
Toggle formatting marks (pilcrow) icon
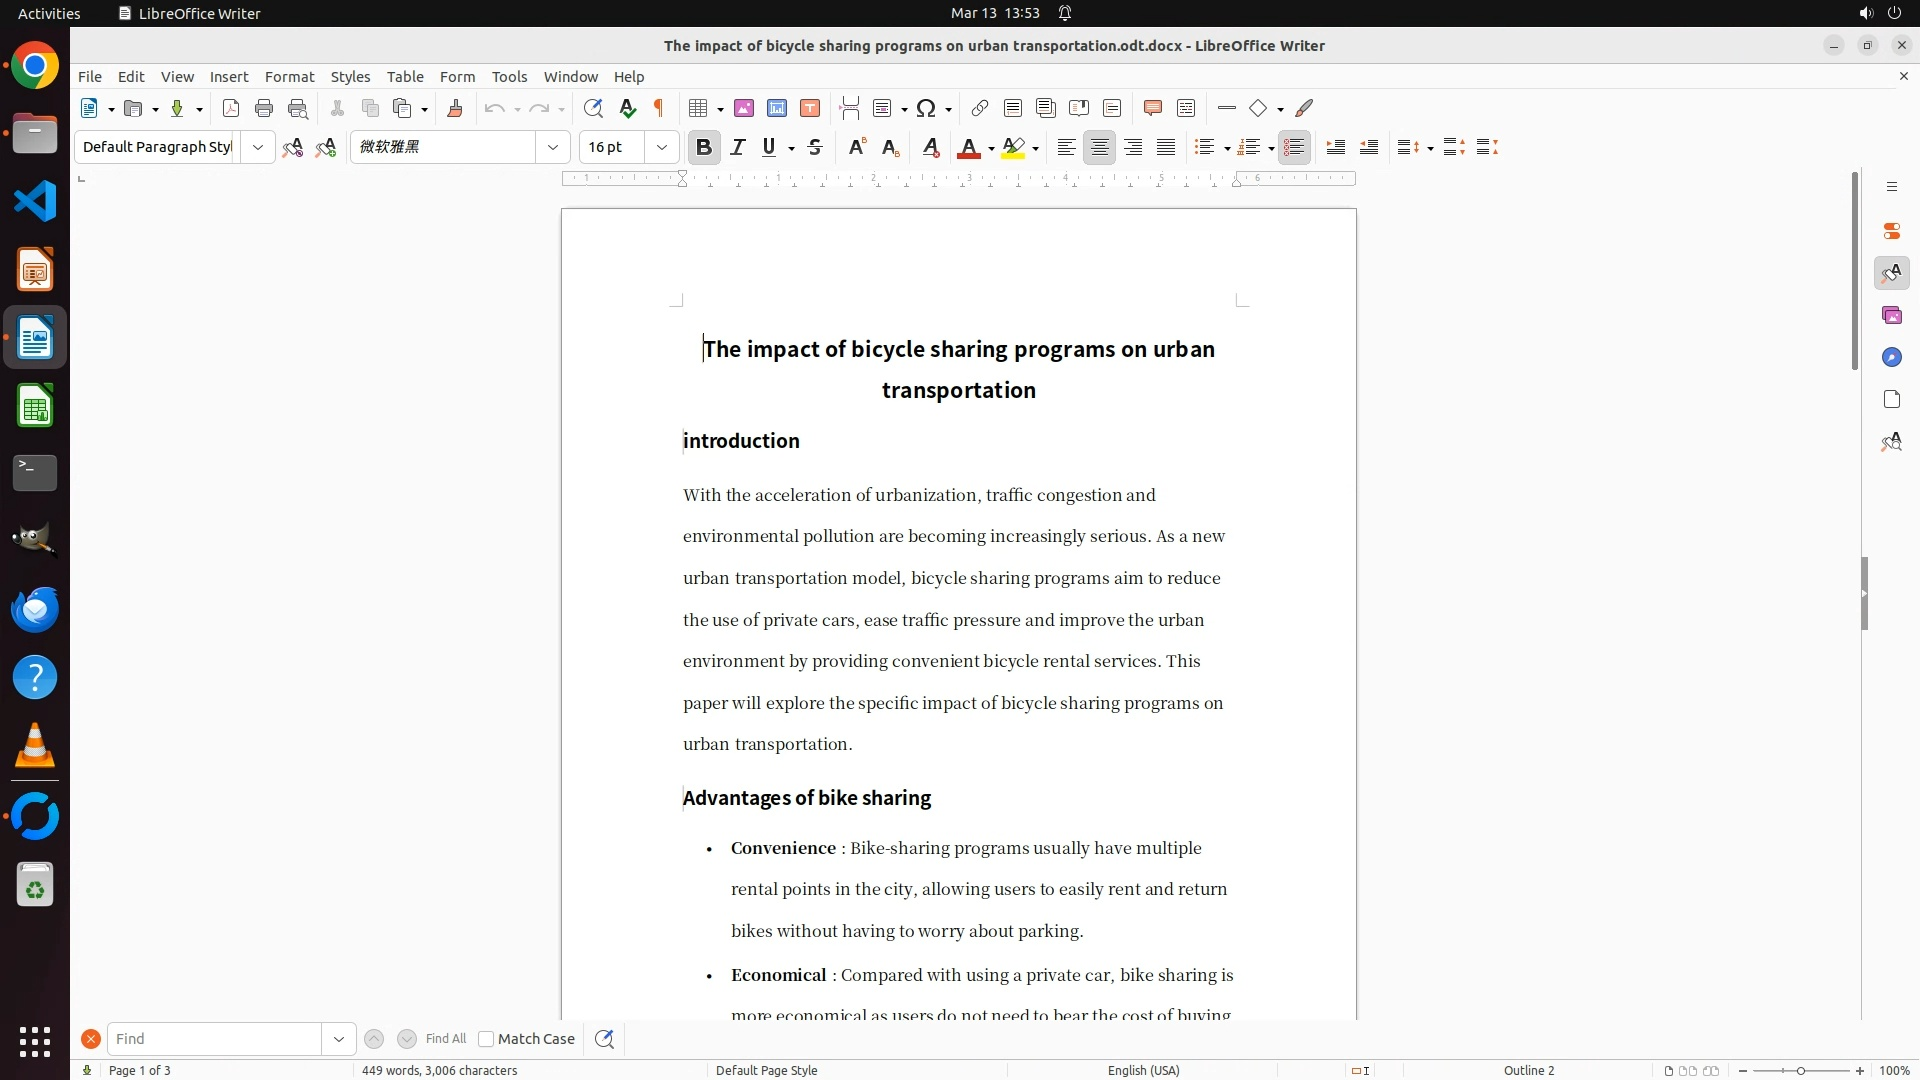coord(659,109)
